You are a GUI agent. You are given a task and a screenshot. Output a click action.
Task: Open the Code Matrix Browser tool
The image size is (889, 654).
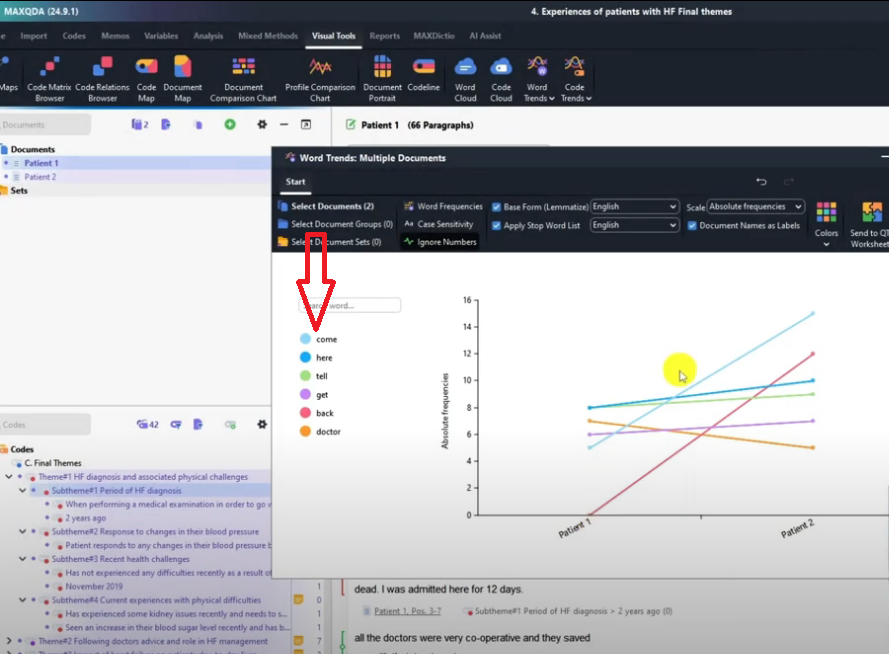pos(49,79)
